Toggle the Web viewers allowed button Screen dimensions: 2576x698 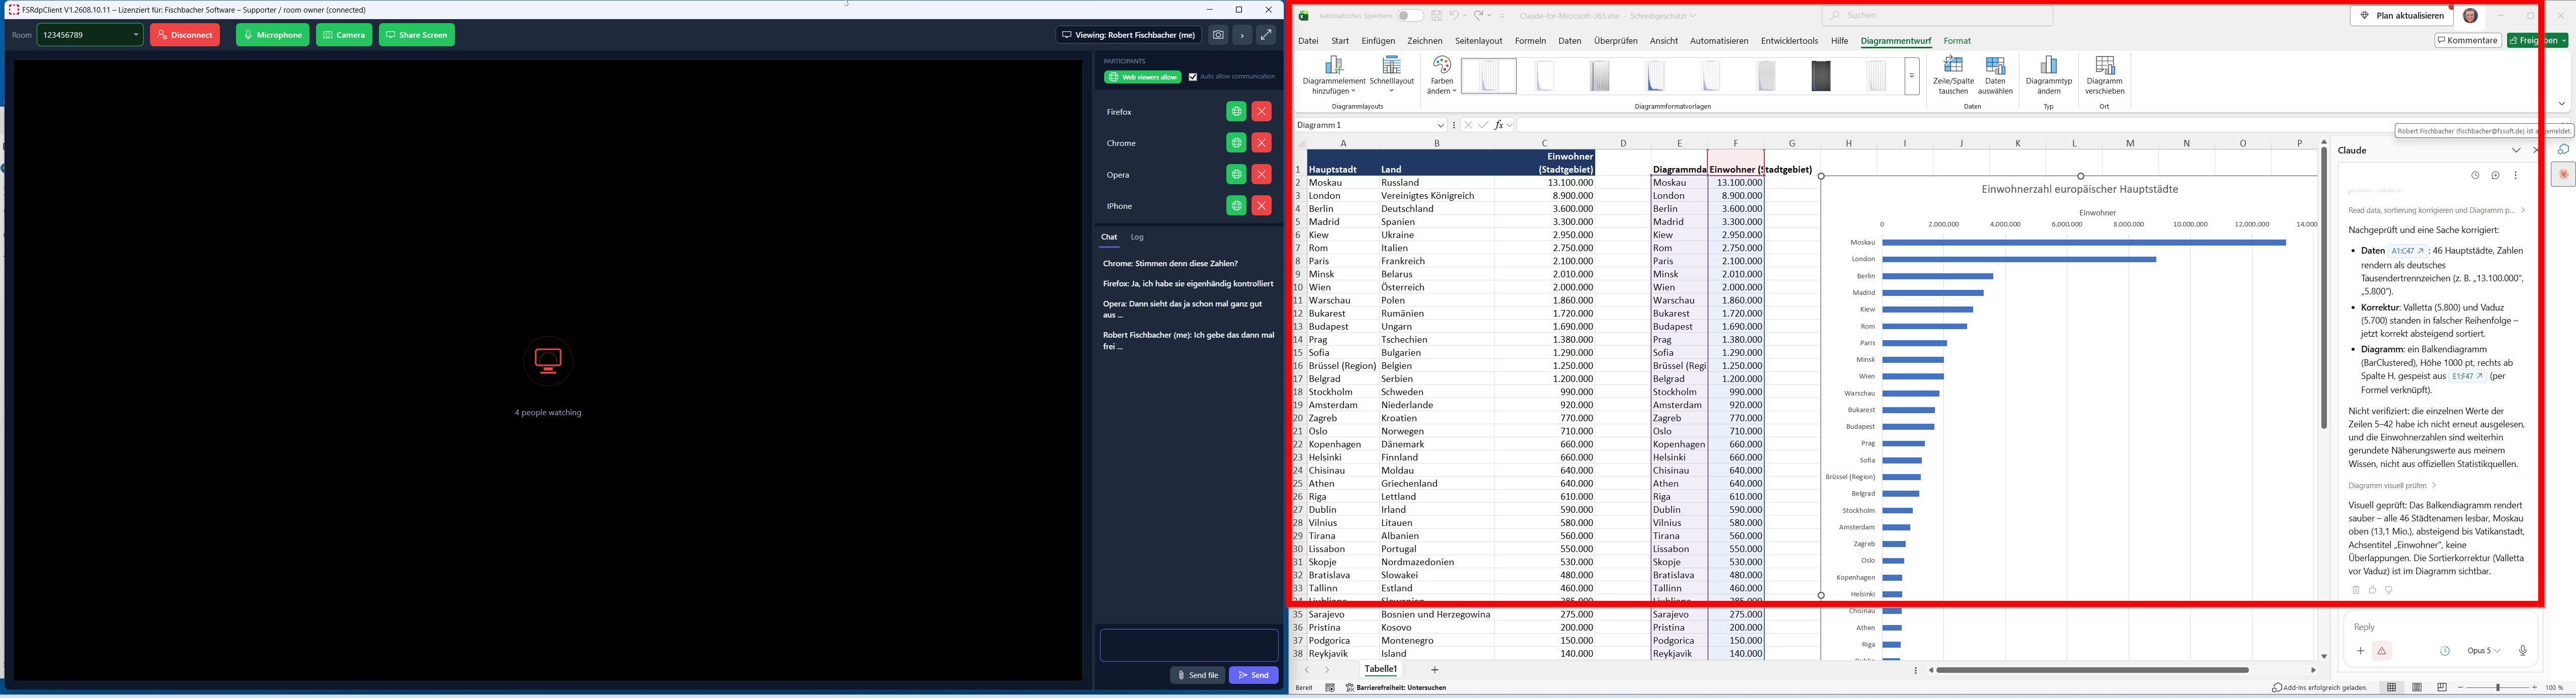pyautogui.click(x=1143, y=77)
